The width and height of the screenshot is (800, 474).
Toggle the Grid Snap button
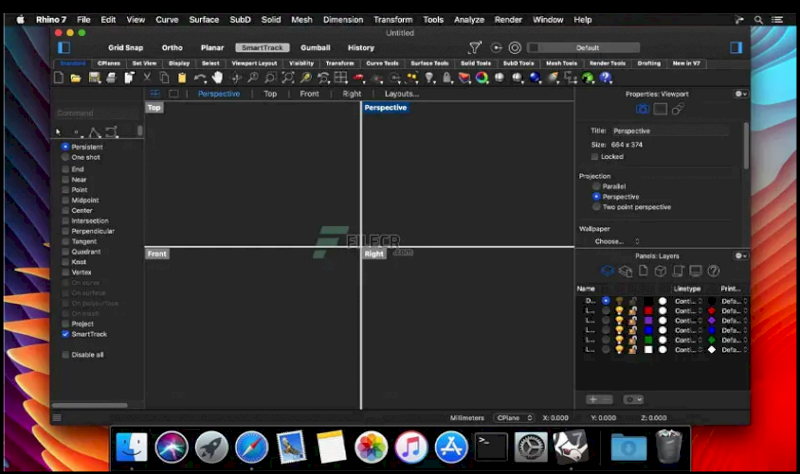coord(126,47)
